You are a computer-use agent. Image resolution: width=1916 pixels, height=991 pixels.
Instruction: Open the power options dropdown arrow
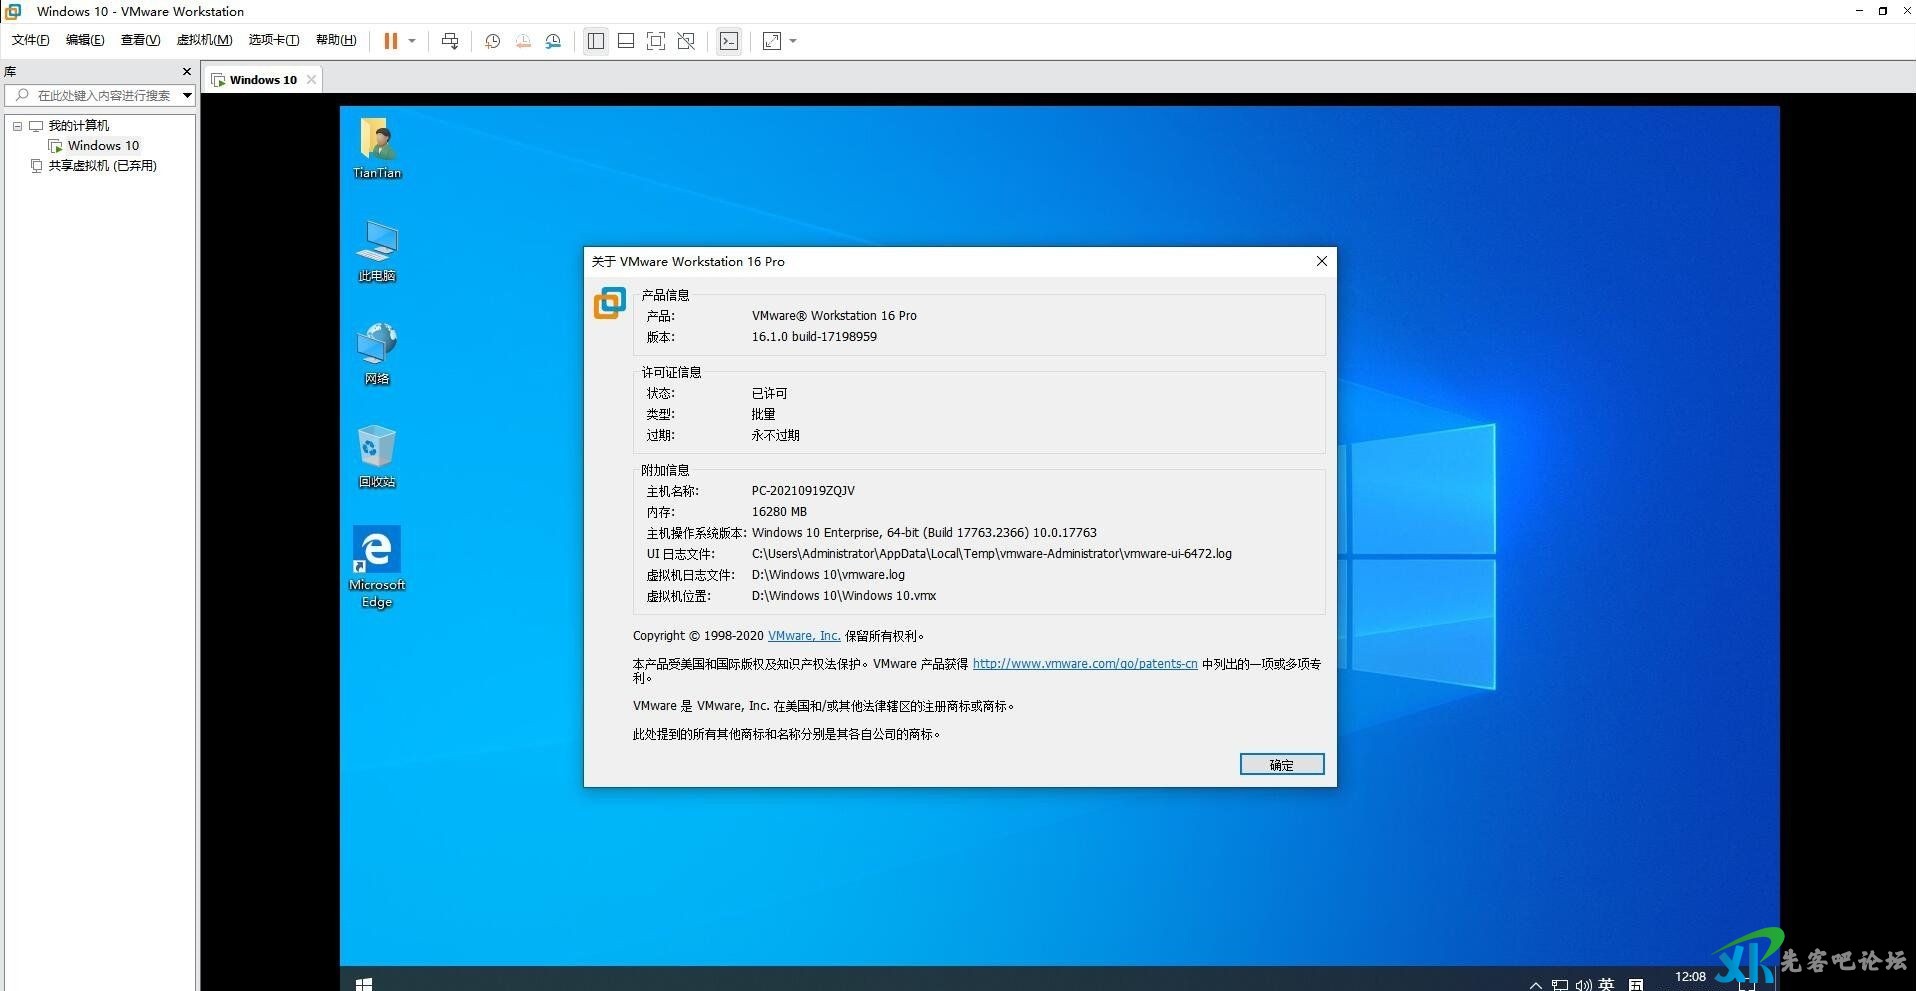click(x=412, y=41)
